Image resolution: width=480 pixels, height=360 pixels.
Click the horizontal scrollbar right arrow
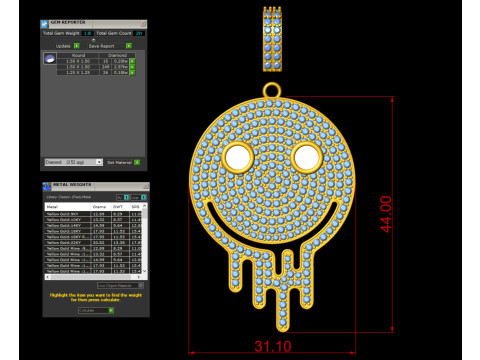[139, 277]
